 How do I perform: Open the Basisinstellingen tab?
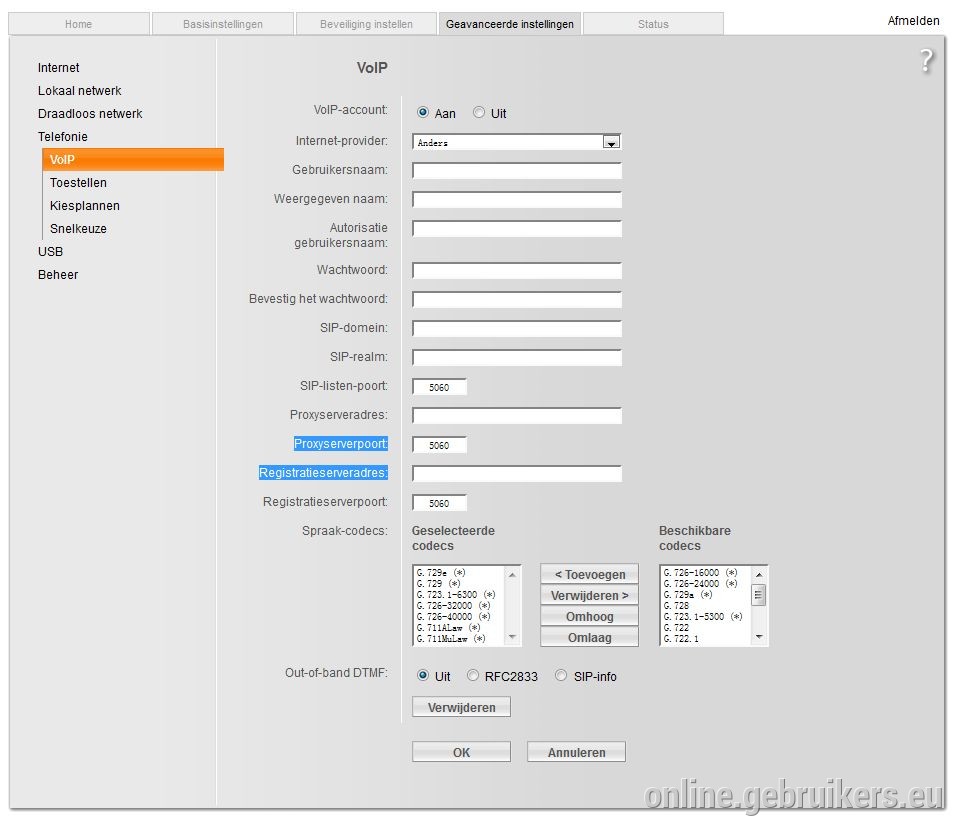pyautogui.click(x=223, y=24)
